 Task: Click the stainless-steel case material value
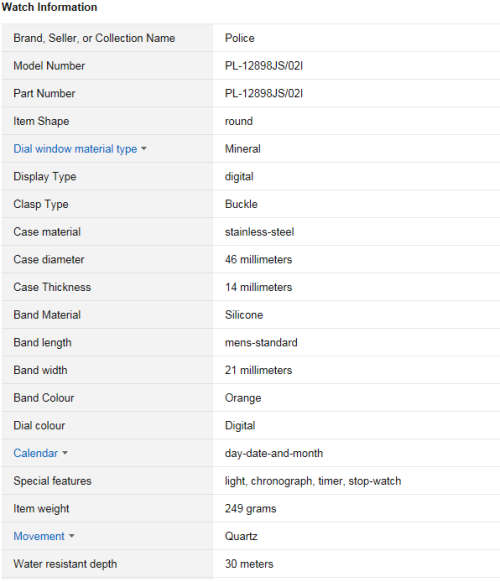(259, 232)
